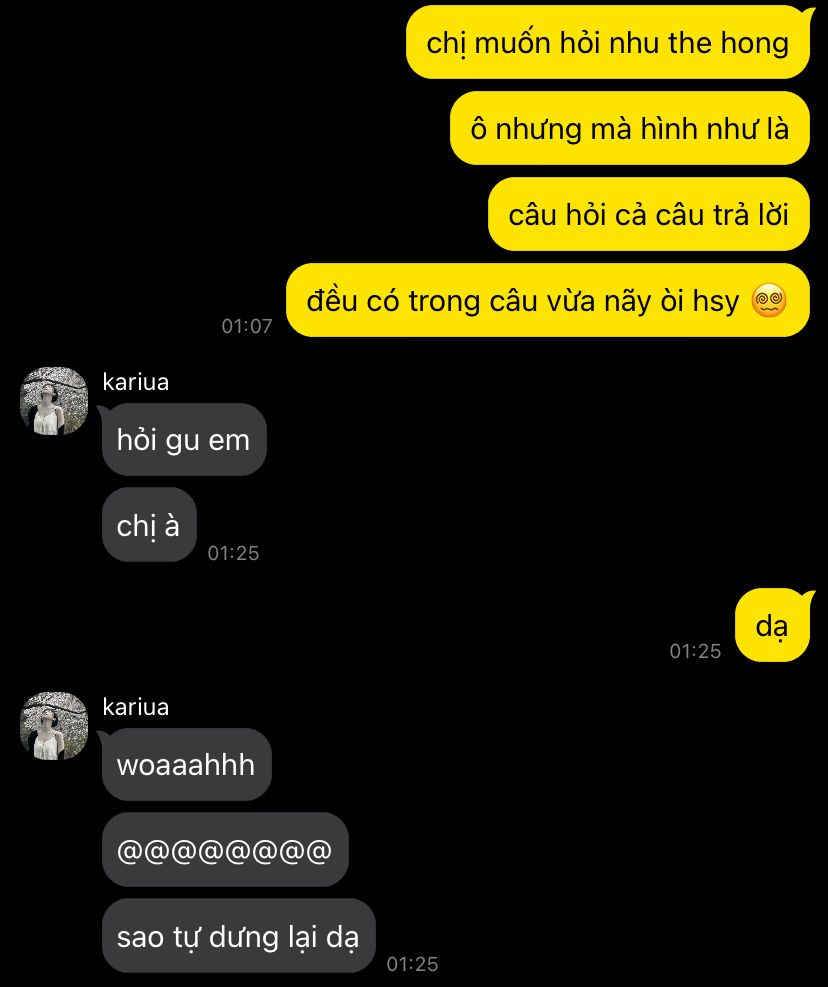
Task: Select the 'chị muốn hỏi nhu the hong' bubble
Action: 608,42
